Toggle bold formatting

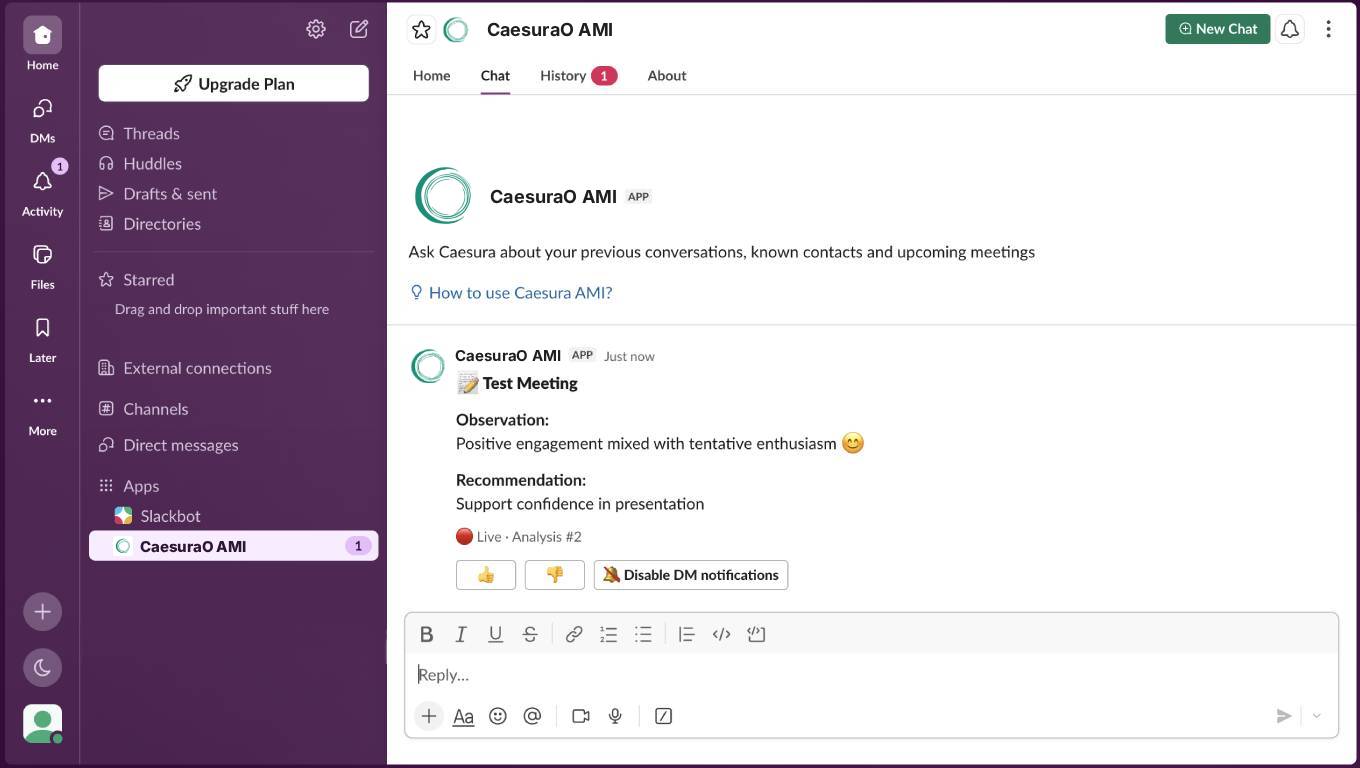pyautogui.click(x=426, y=634)
